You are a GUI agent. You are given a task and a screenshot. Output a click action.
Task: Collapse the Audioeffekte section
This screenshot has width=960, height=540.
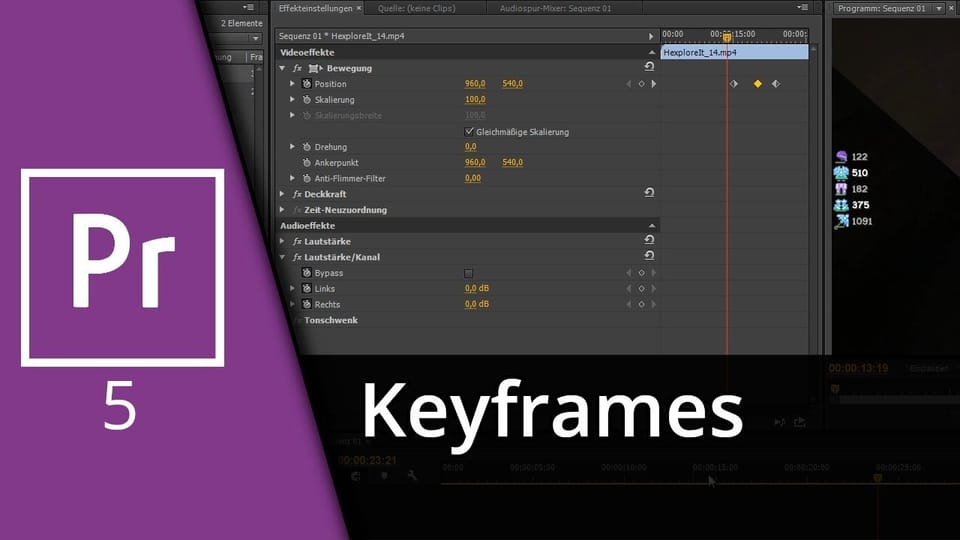(651, 226)
